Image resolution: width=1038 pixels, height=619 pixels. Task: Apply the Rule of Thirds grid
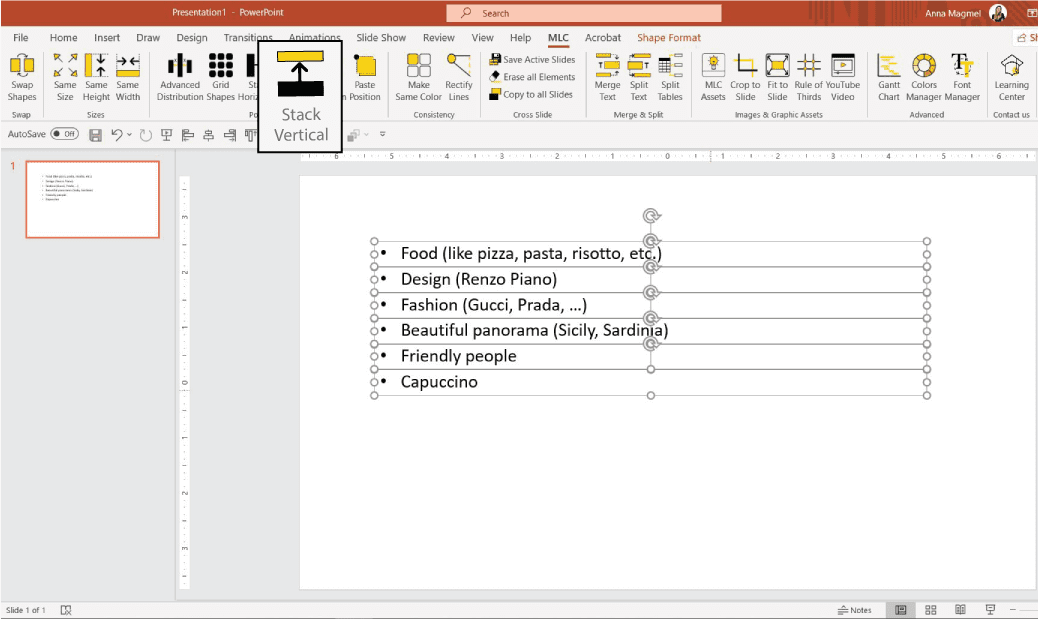point(809,75)
